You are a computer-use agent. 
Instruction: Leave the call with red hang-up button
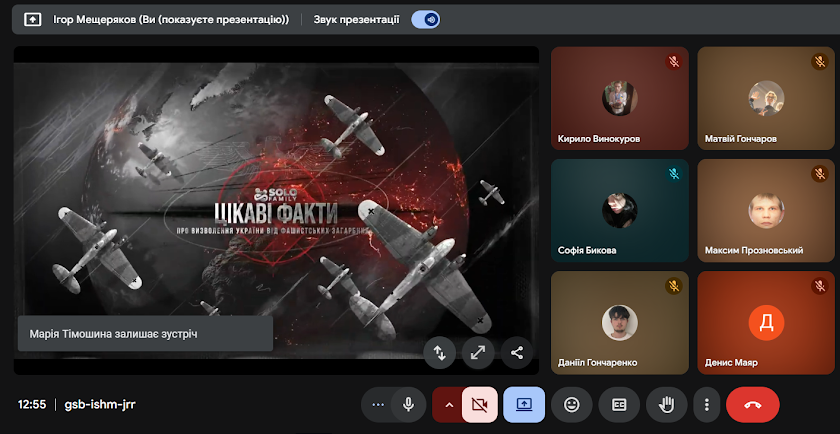pyautogui.click(x=752, y=404)
